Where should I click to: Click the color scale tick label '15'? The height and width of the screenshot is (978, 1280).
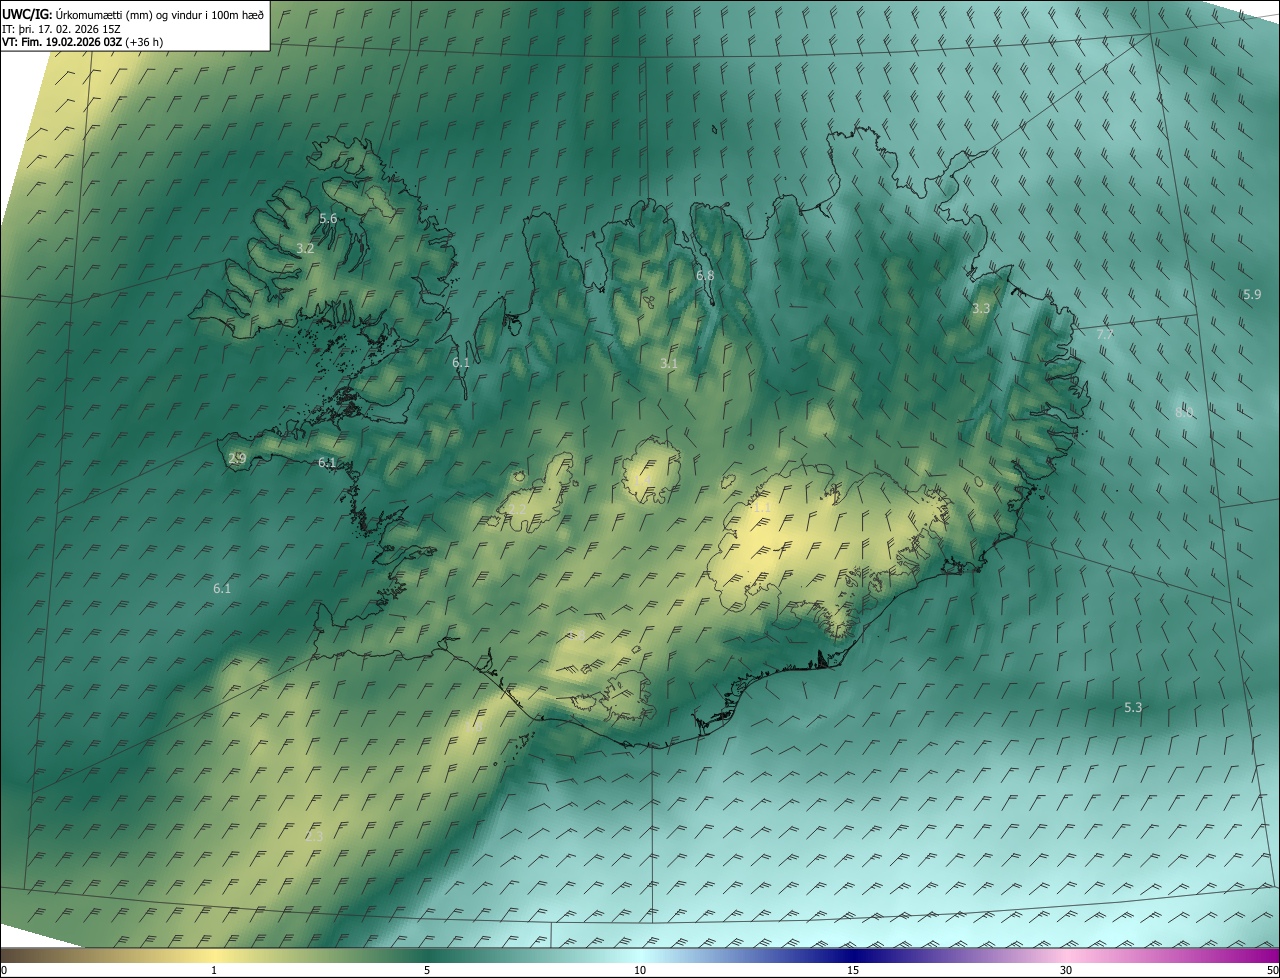853,970
